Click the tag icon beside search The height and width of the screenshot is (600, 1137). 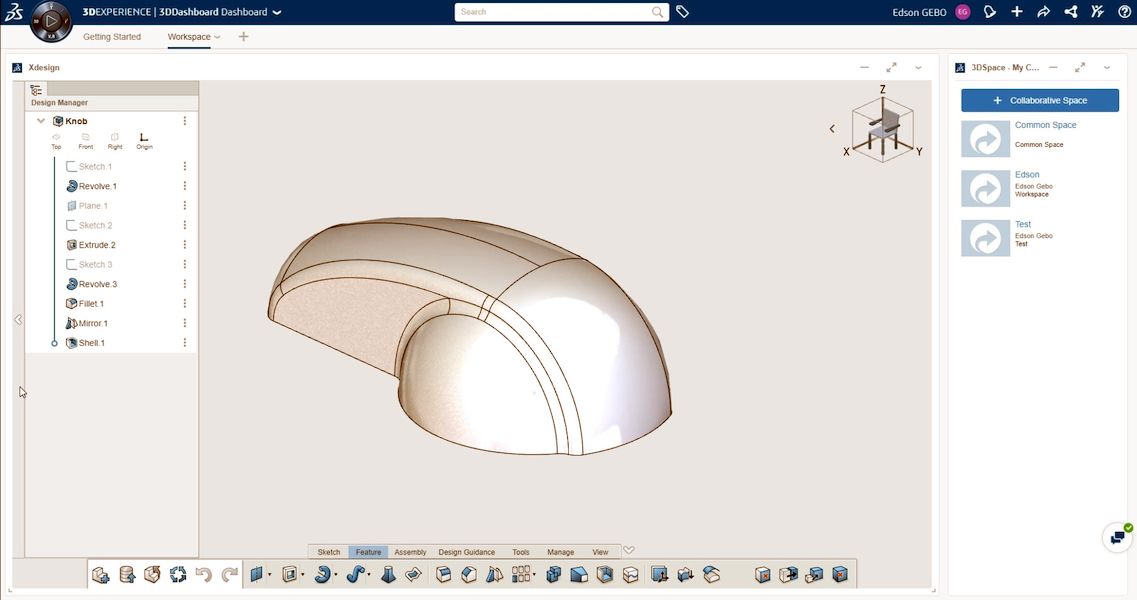click(682, 12)
